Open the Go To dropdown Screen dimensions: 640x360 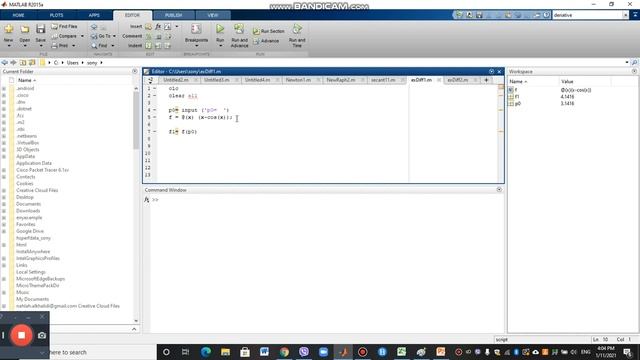click(x=114, y=36)
